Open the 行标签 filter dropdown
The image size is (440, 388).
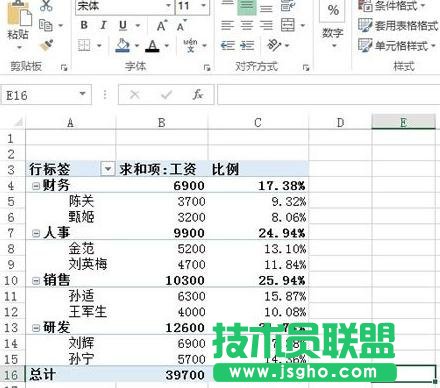pyautogui.click(x=108, y=169)
